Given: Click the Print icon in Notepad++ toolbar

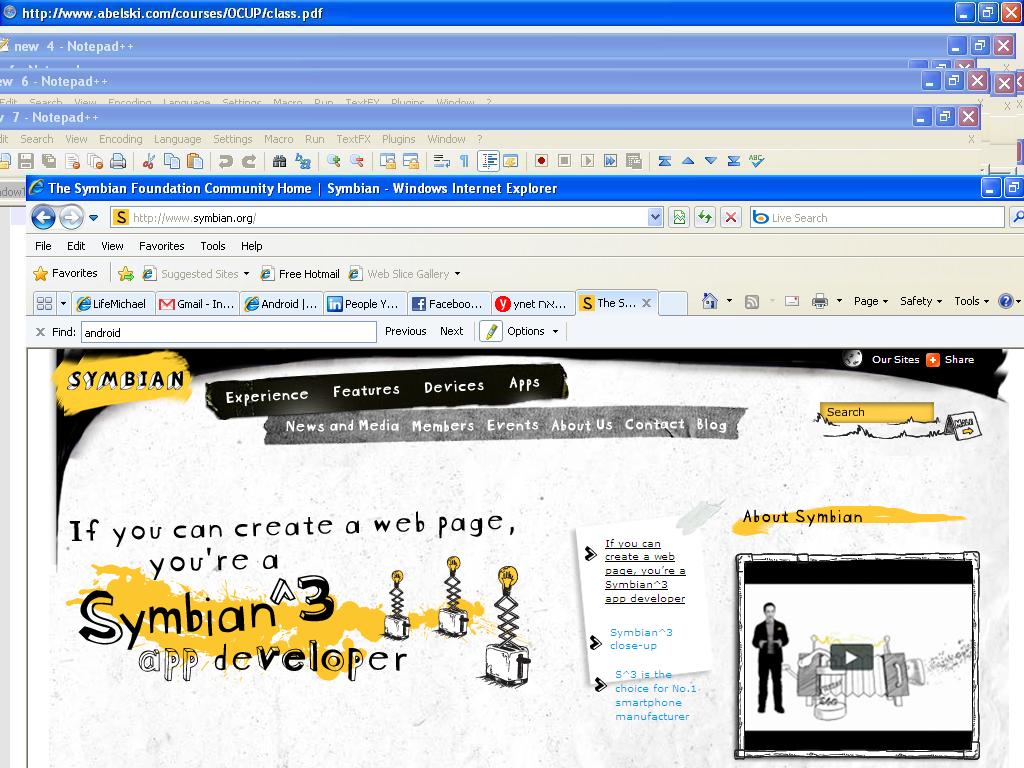Looking at the screenshot, I should 118,161.
